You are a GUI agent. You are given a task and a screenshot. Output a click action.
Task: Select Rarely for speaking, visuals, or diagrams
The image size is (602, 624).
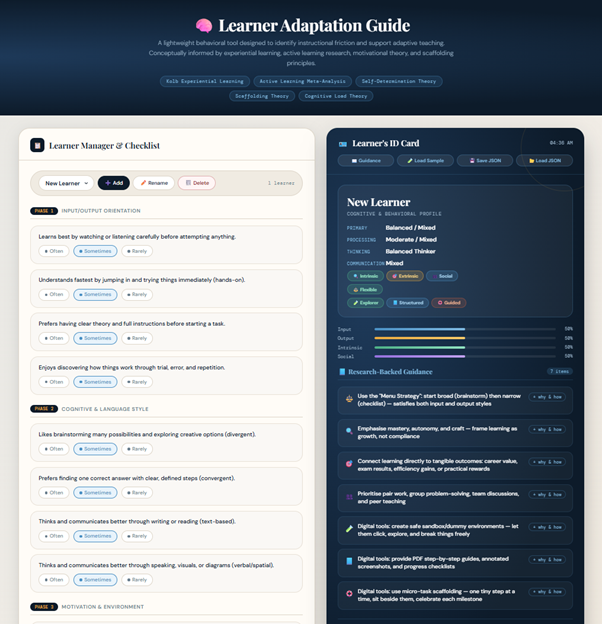(137, 580)
